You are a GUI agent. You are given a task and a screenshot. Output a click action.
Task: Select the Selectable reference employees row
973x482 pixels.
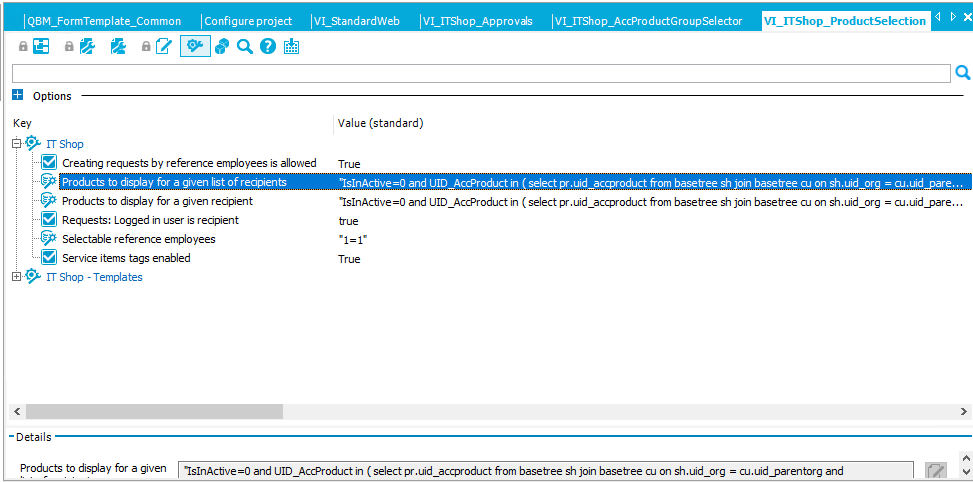click(x=139, y=239)
